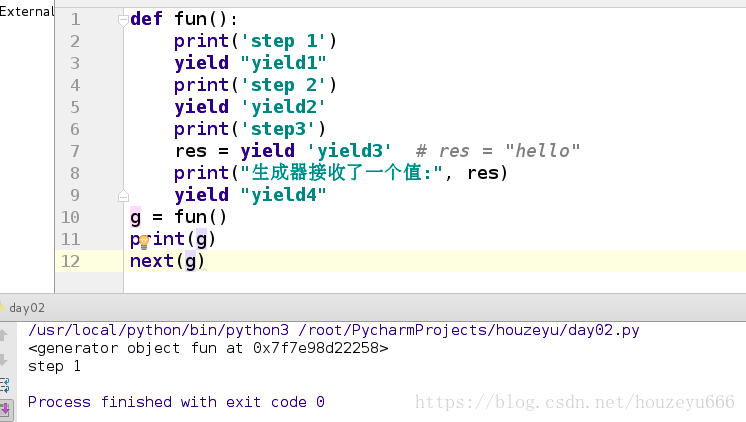Click gutter line number 5
The width and height of the screenshot is (746, 422).
coord(75,107)
